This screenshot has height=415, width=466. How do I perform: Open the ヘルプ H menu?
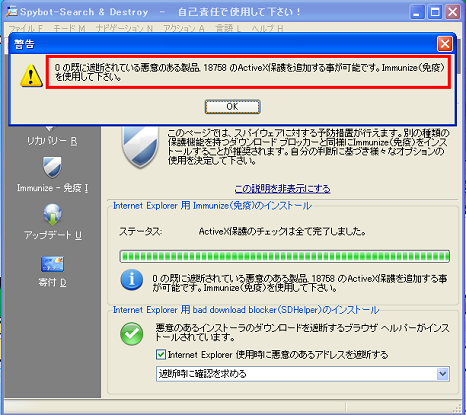click(x=267, y=29)
